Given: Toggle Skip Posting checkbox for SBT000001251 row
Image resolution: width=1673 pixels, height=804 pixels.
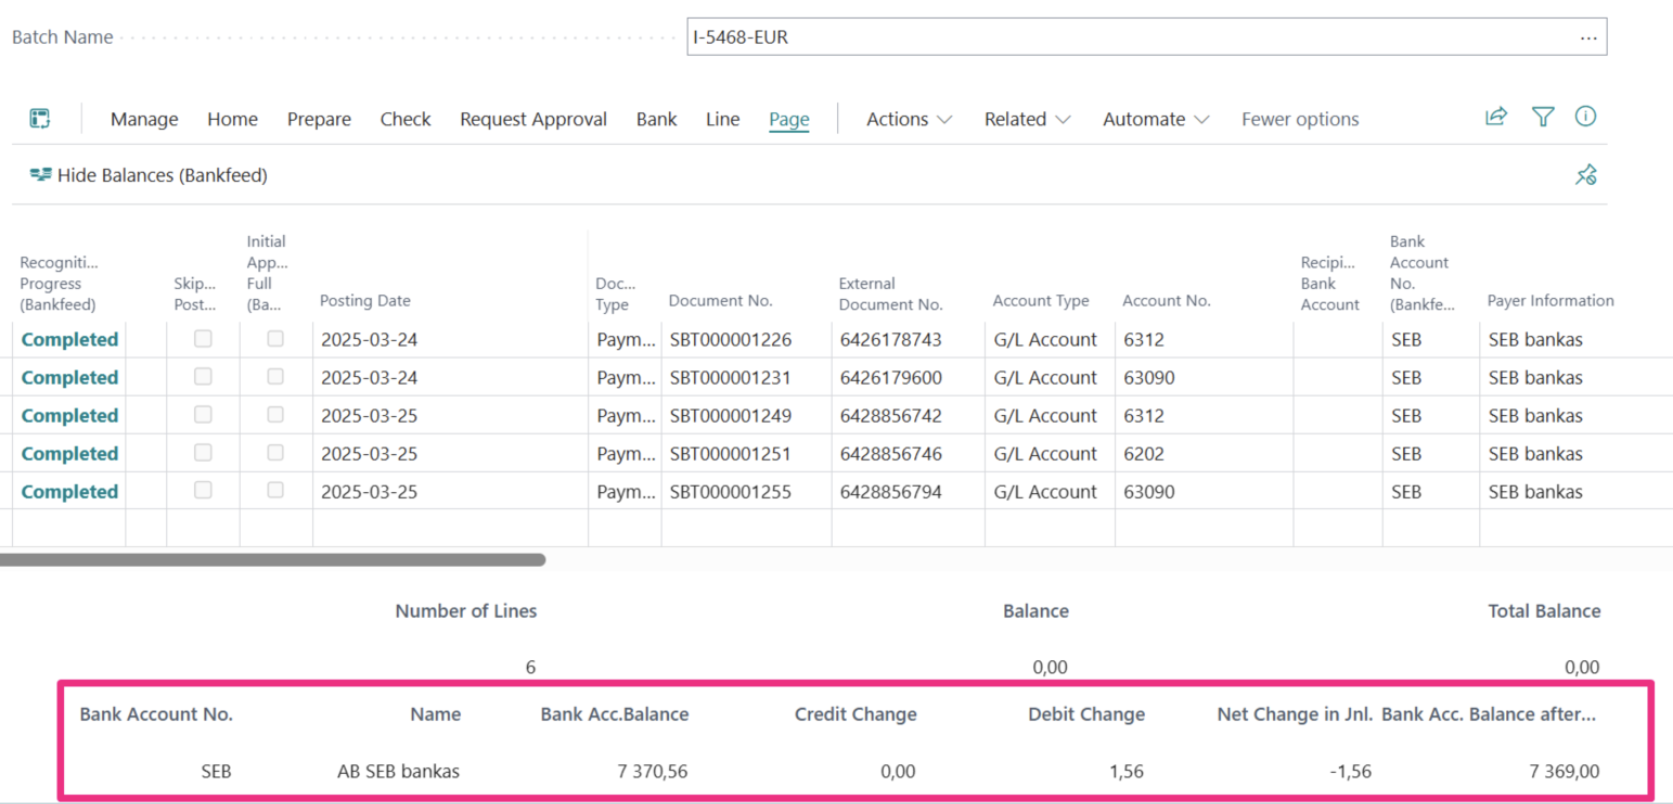Looking at the screenshot, I should coord(203,453).
